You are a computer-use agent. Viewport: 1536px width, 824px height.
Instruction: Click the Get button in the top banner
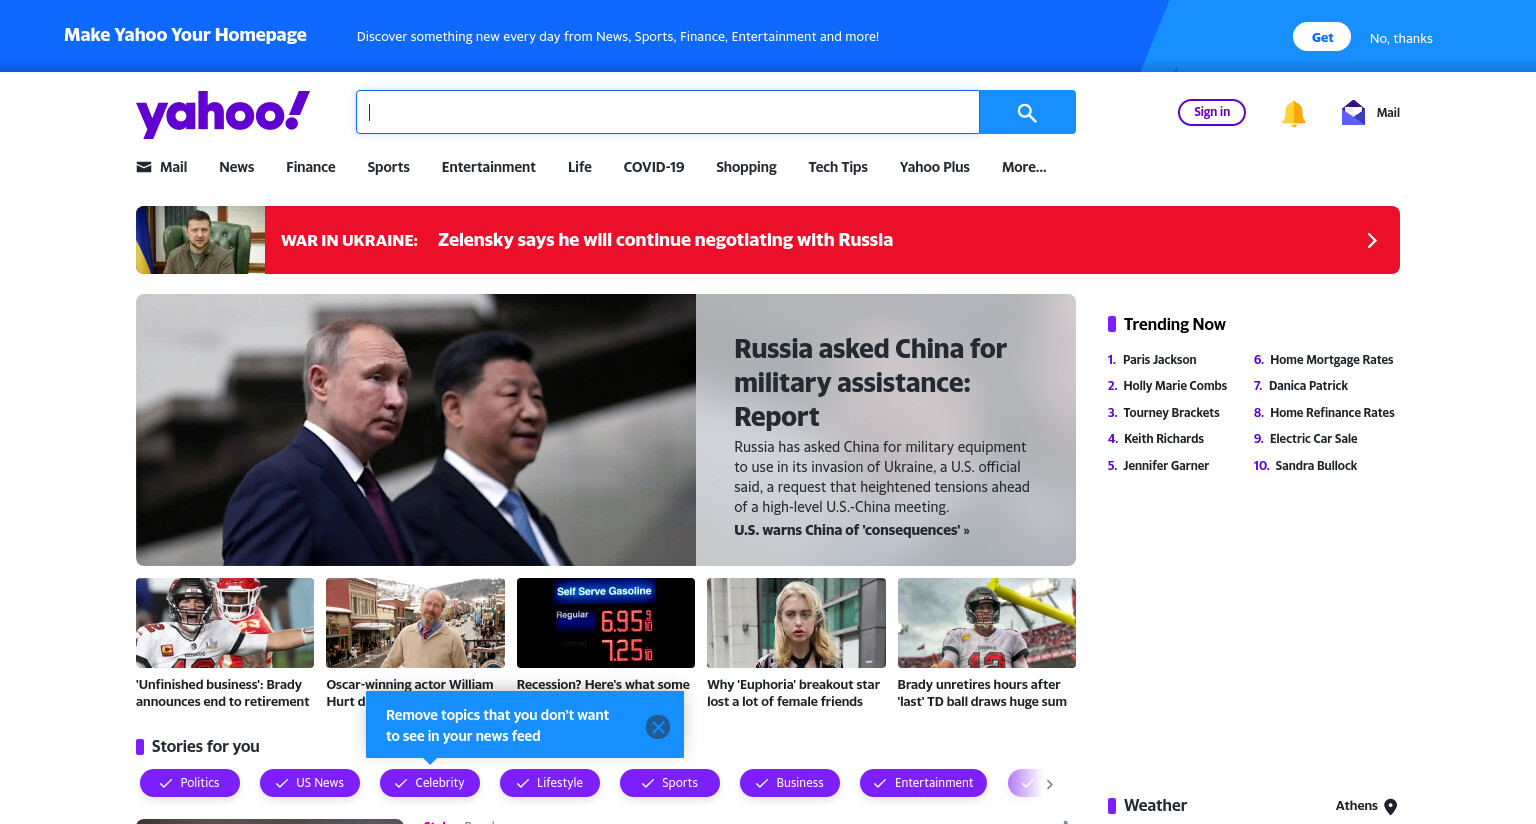[1323, 37]
